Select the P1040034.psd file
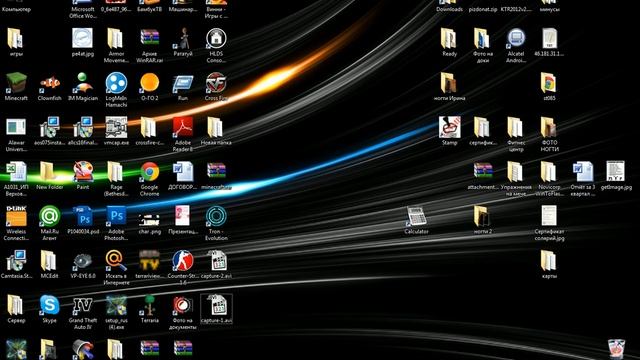Viewport: 640px width, 360px height. [83, 216]
